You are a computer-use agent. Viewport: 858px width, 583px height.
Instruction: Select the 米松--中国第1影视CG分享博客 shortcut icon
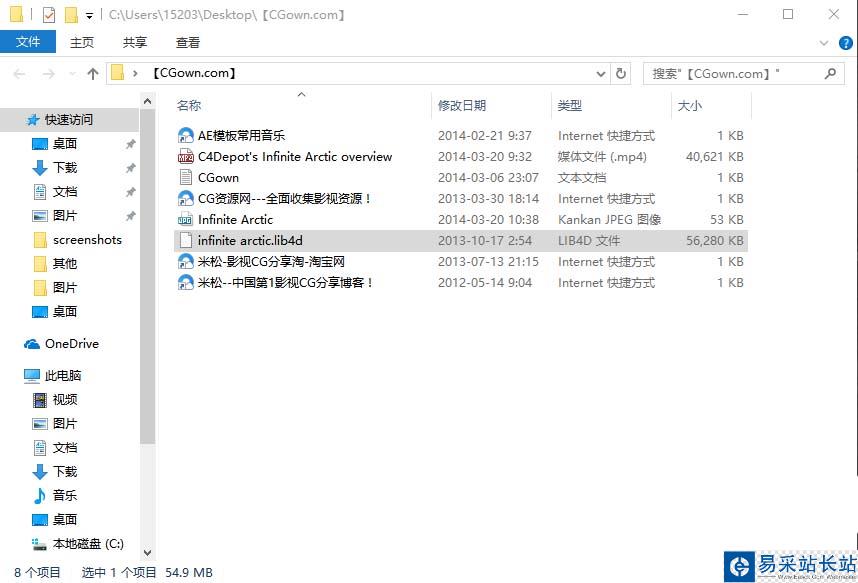(x=186, y=282)
